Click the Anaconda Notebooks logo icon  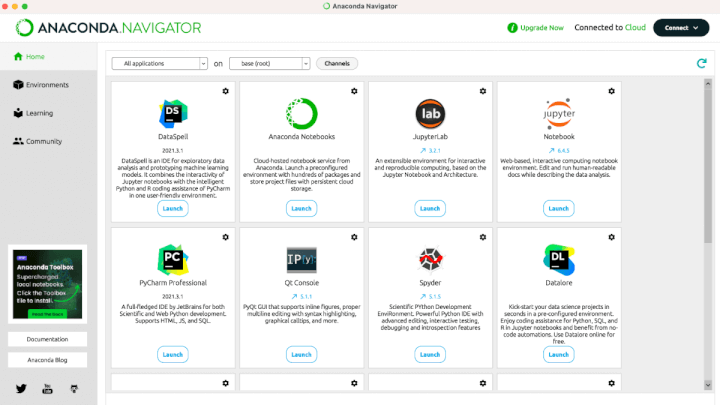[x=301, y=113]
